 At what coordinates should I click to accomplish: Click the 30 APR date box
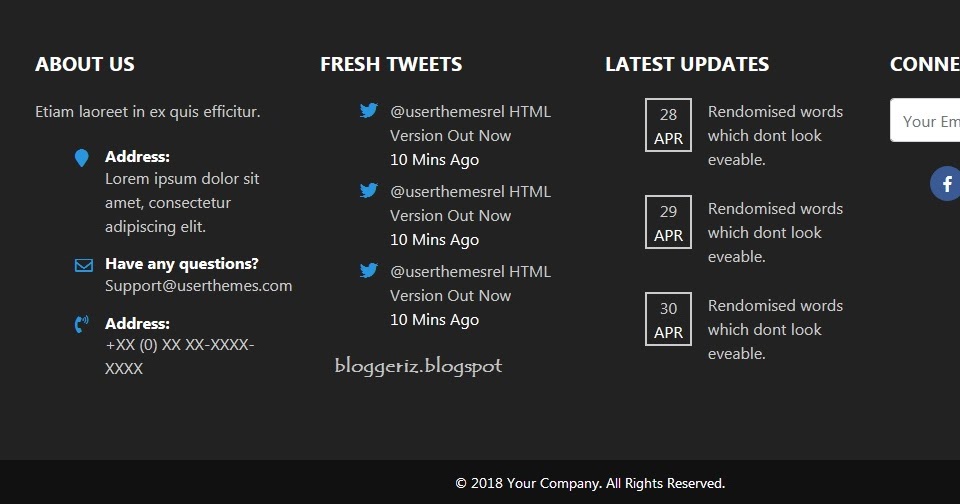(668, 320)
